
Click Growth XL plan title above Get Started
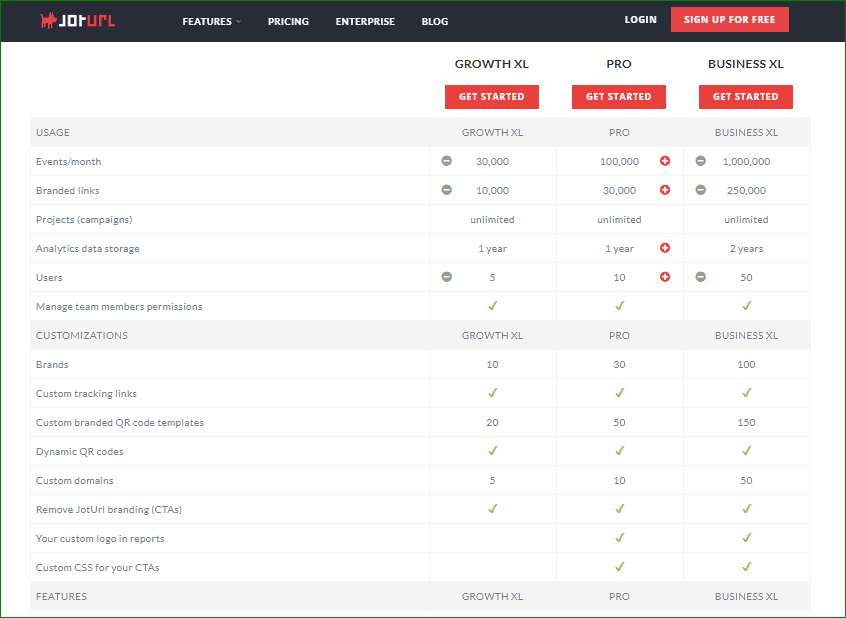point(492,64)
